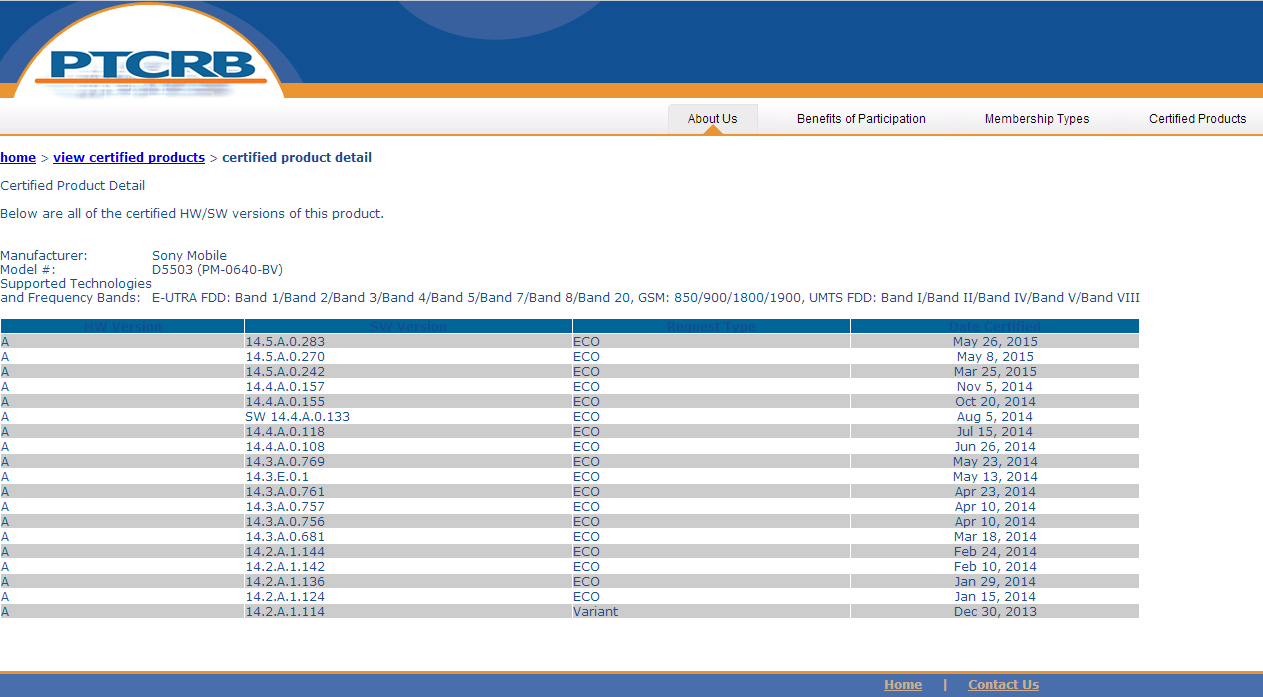Select the May 23, 2014 certification date
Screen dimensions: 1263x697
point(995,462)
